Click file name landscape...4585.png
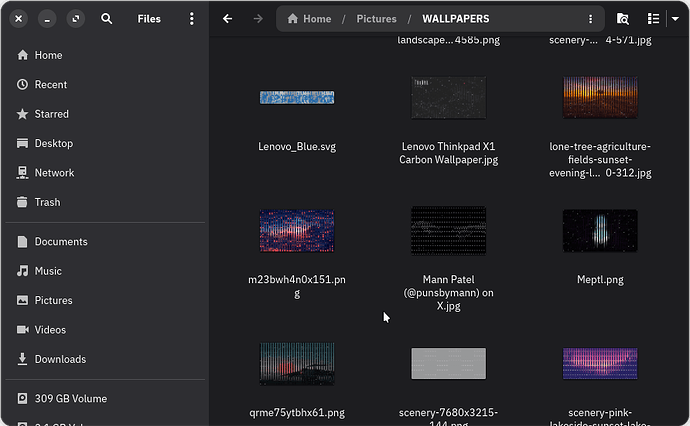The height and width of the screenshot is (426, 690). pyautogui.click(x=448, y=40)
